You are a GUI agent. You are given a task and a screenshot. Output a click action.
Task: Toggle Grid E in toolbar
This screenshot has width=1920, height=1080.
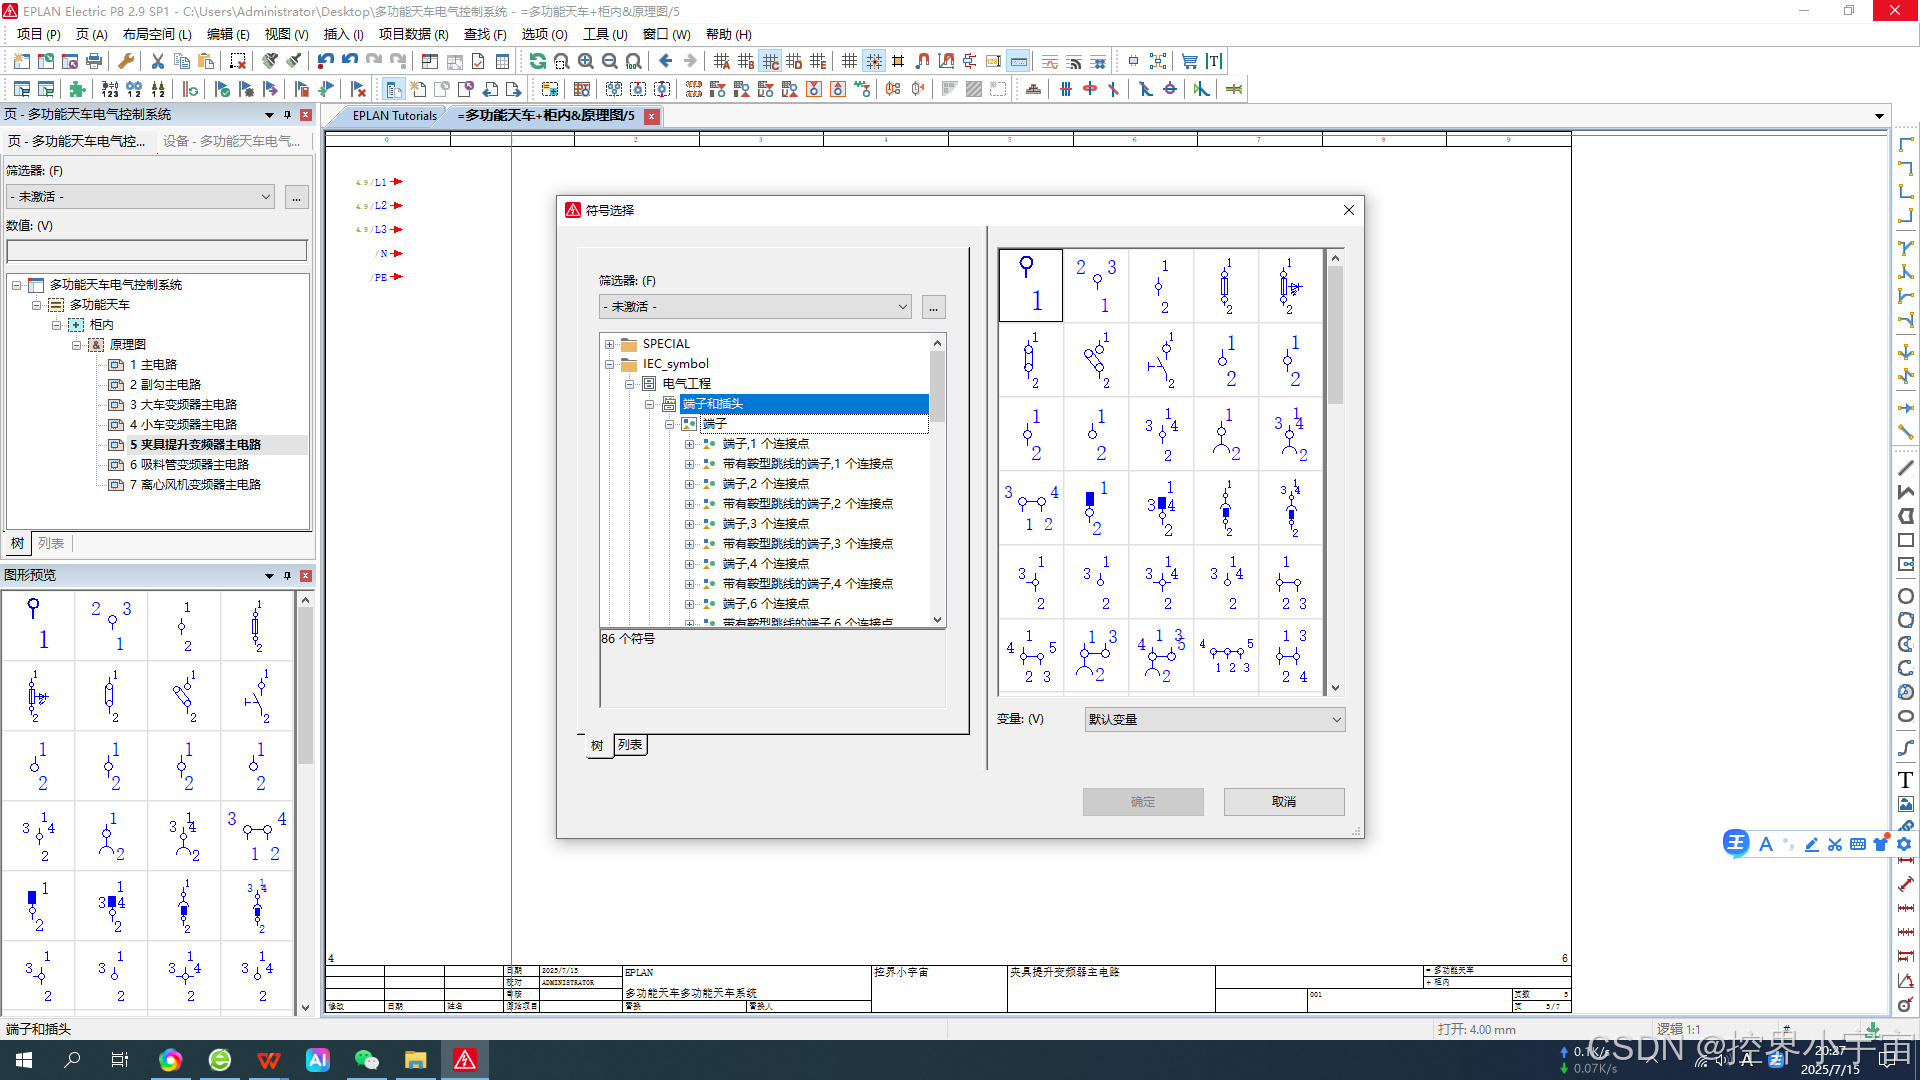818,61
